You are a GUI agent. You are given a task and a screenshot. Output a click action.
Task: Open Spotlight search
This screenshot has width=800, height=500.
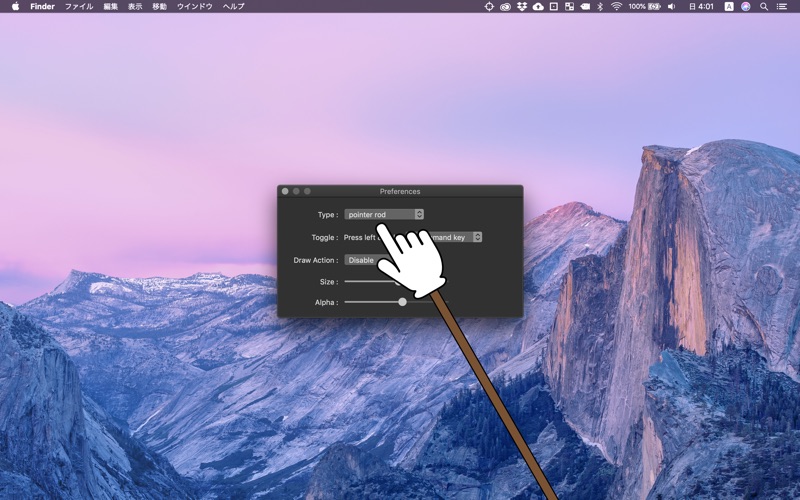click(764, 6)
